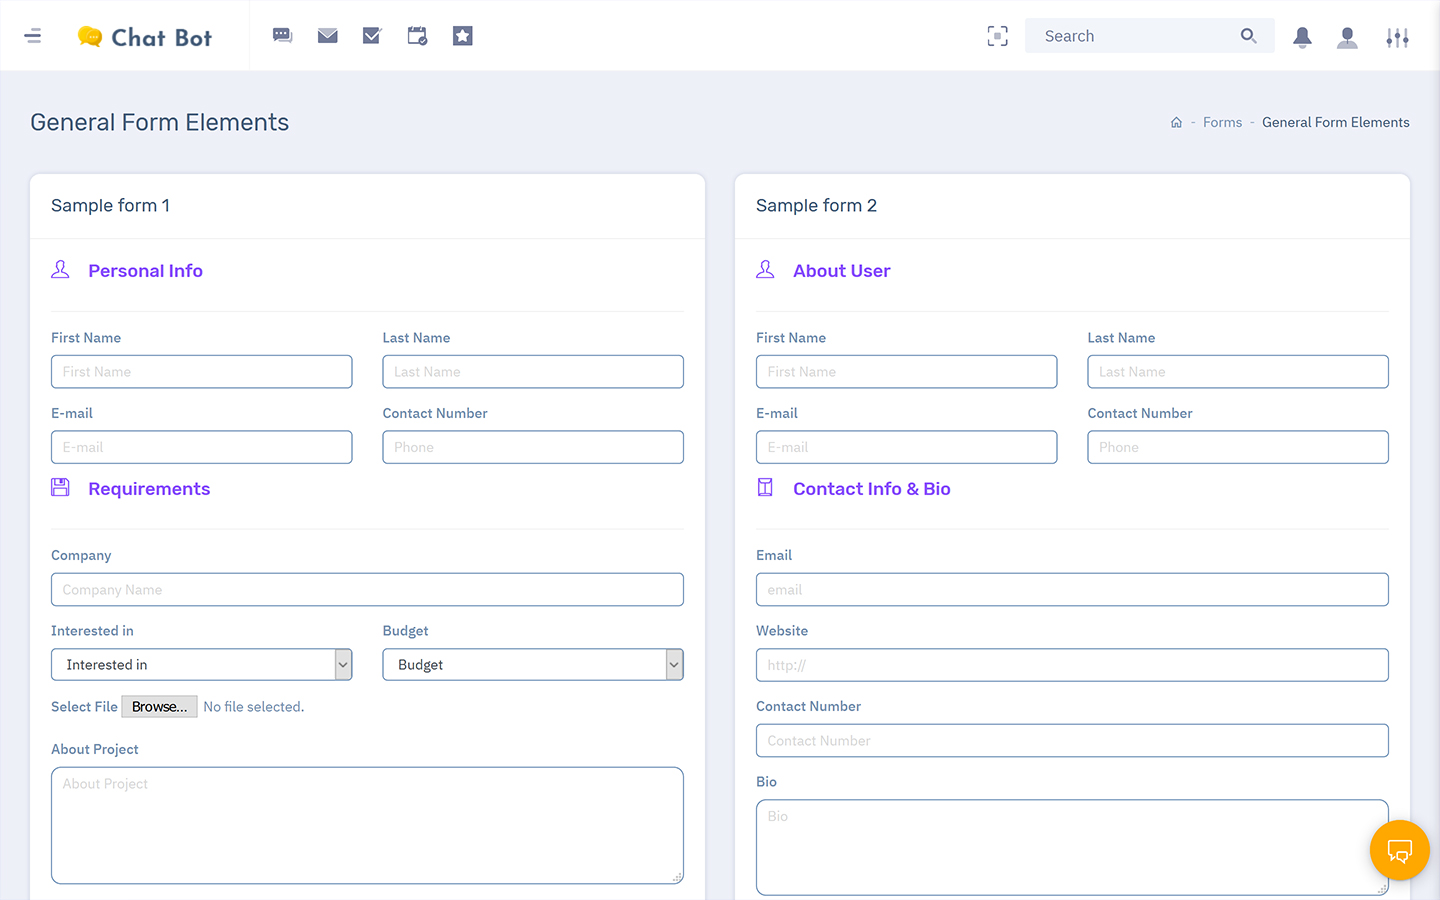Open the calendar icon in top bar
This screenshot has height=900, width=1440.
point(417,36)
